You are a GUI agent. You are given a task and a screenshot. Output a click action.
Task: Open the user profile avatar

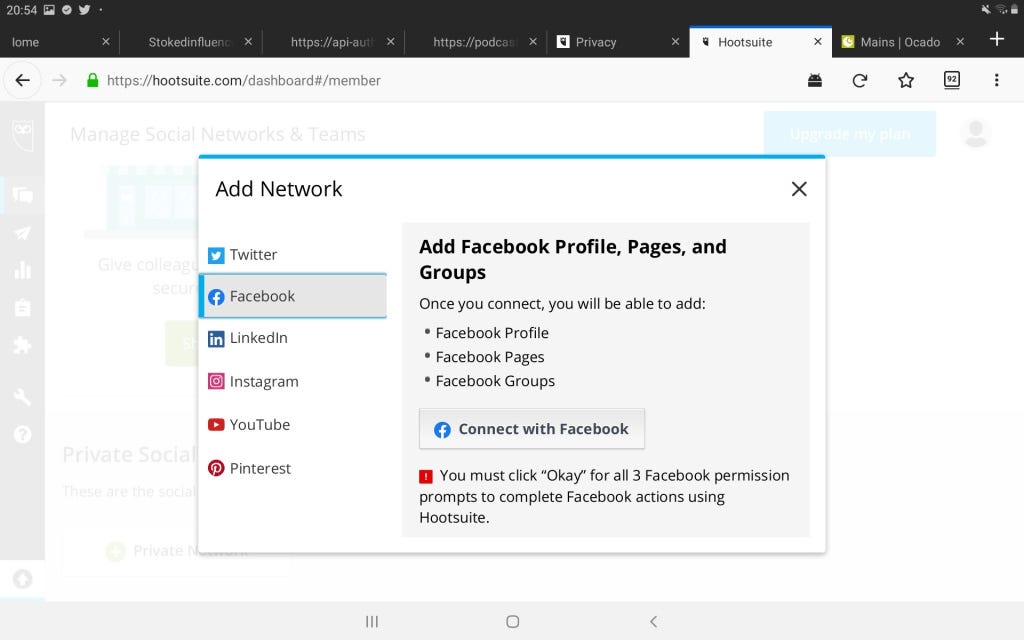(975, 133)
